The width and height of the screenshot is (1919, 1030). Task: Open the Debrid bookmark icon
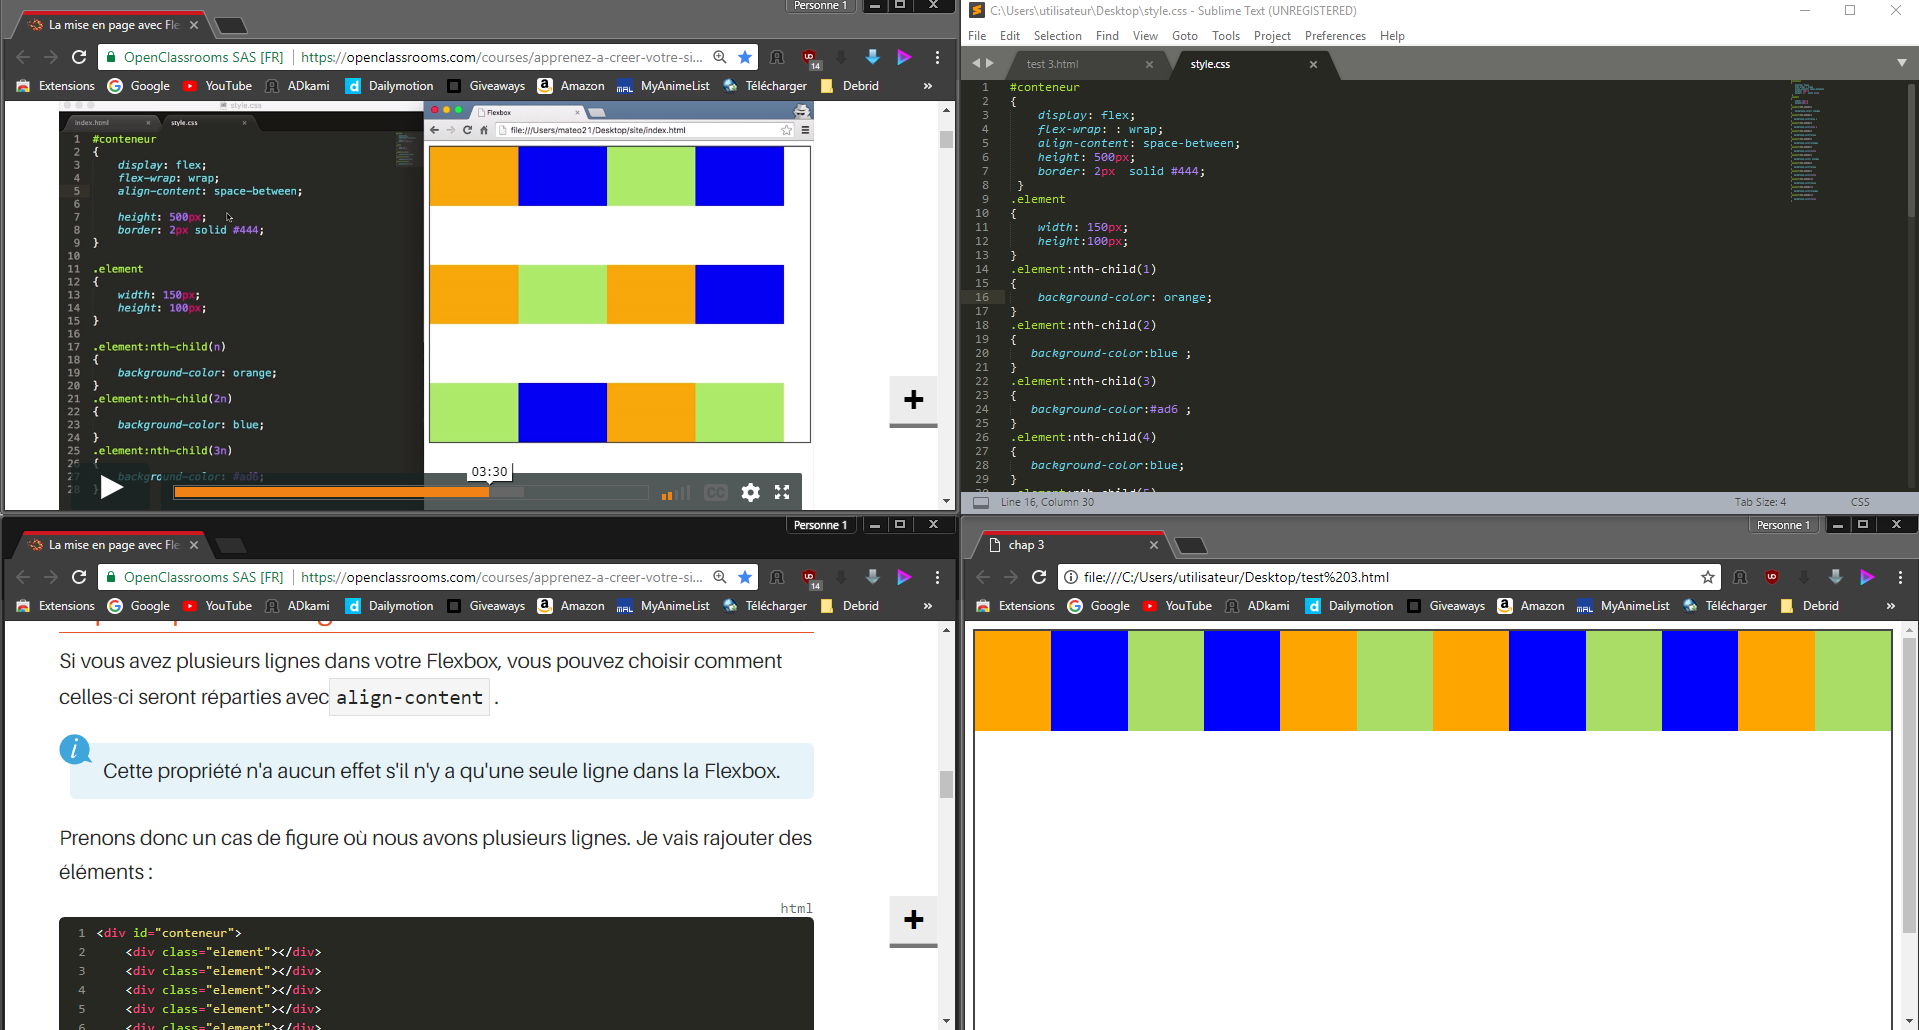pyautogui.click(x=826, y=86)
